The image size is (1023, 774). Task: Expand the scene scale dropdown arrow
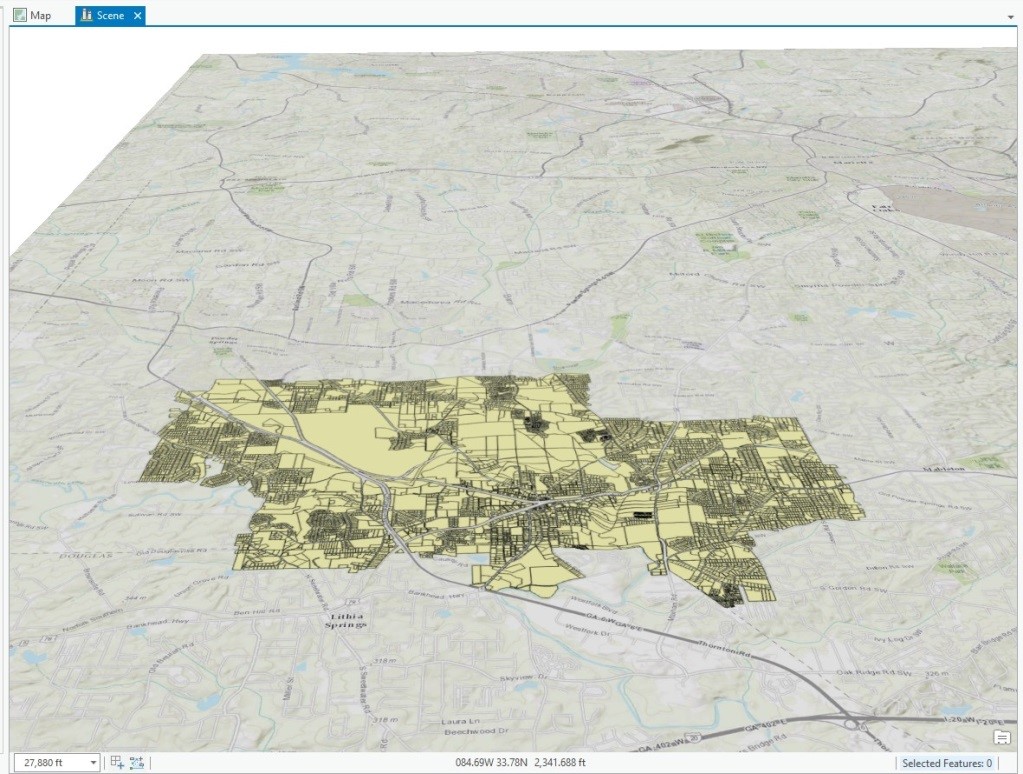coord(93,763)
